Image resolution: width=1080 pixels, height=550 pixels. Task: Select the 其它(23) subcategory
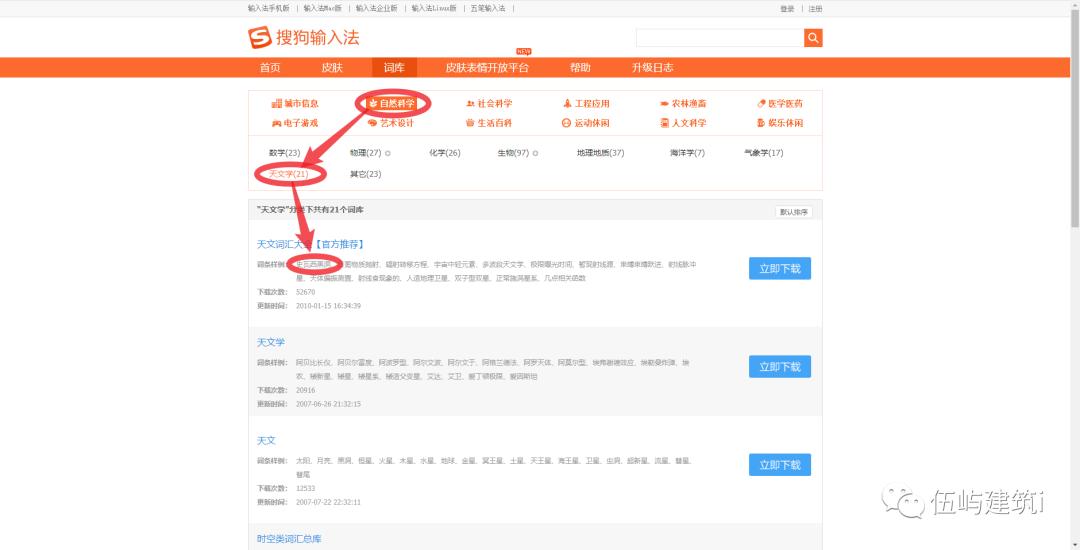(x=365, y=174)
